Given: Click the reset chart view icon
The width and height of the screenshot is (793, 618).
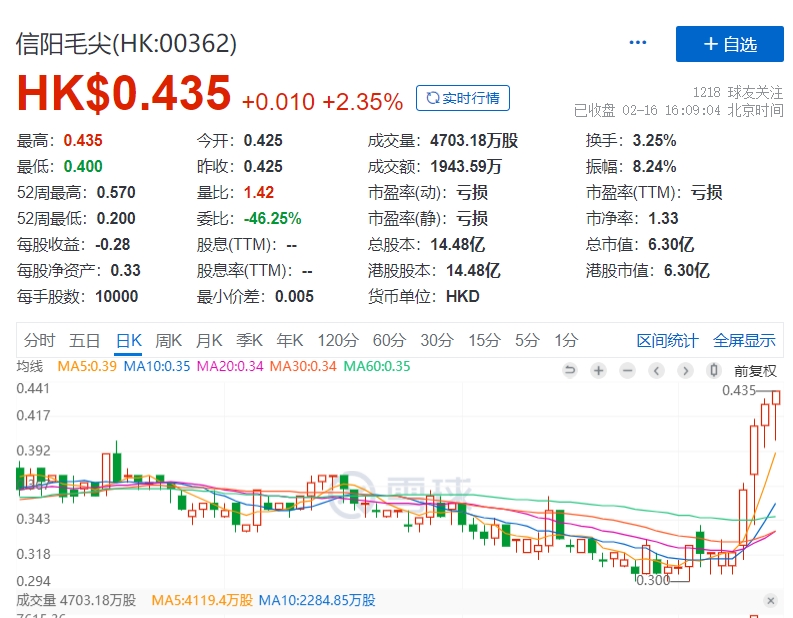Looking at the screenshot, I should [570, 370].
